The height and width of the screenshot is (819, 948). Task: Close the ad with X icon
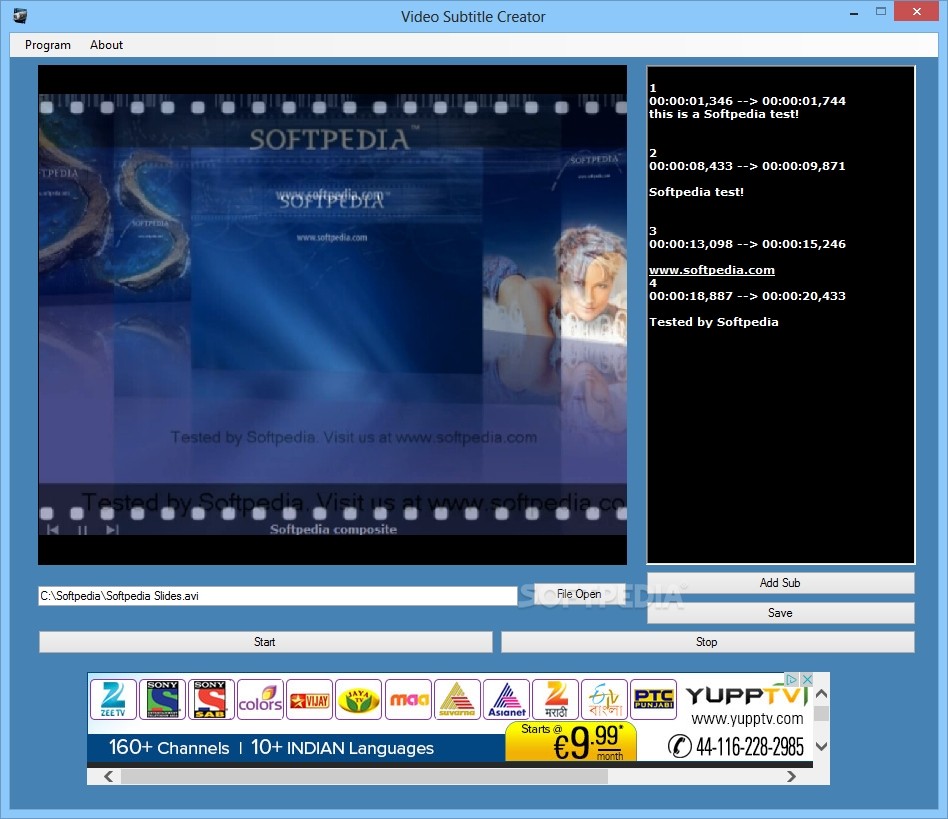[807, 679]
